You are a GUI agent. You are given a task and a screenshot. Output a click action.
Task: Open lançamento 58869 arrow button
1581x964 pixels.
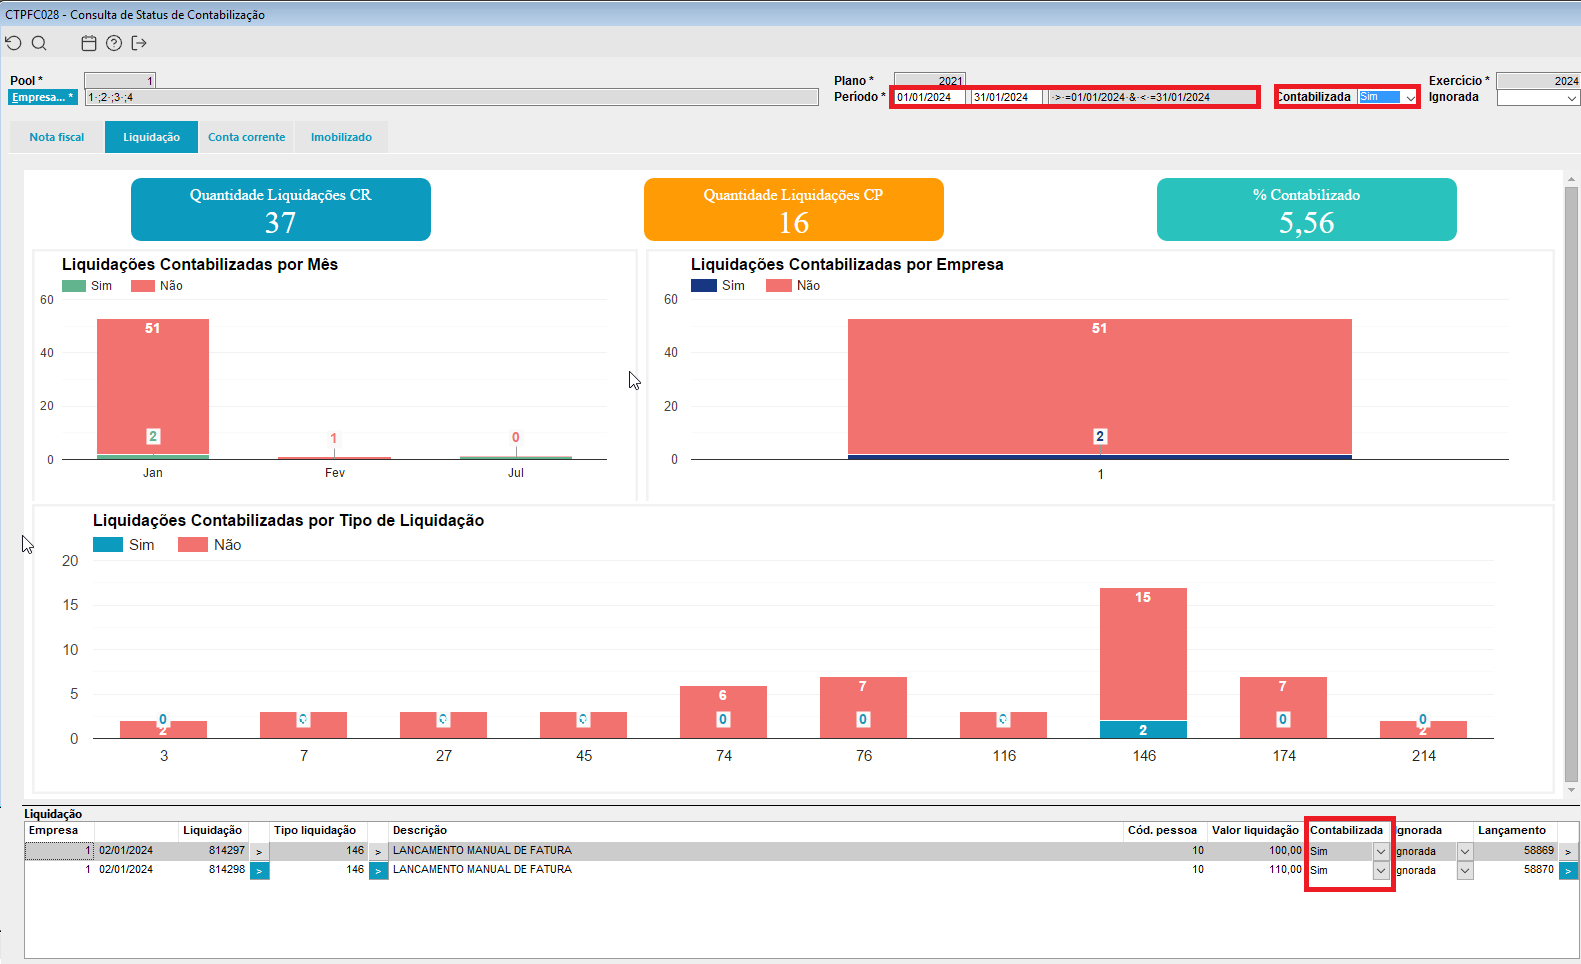[1568, 852]
